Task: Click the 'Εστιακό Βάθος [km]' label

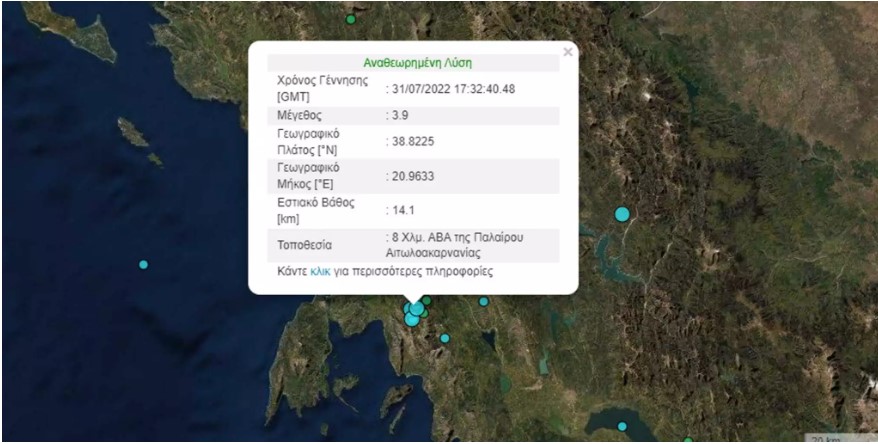Action: 316,211
